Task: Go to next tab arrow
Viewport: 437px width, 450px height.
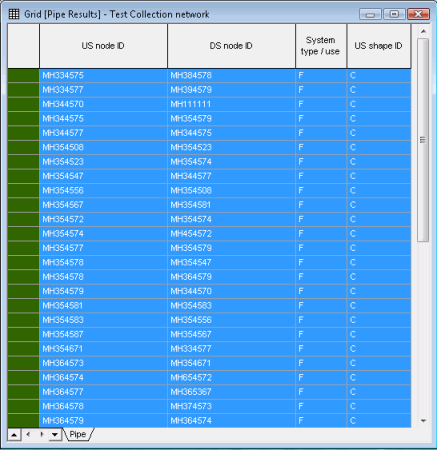Action: 42,434
